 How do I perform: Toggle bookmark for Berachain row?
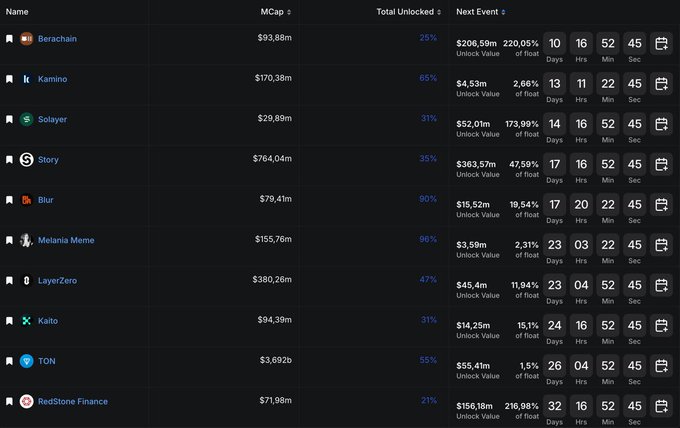pos(10,39)
